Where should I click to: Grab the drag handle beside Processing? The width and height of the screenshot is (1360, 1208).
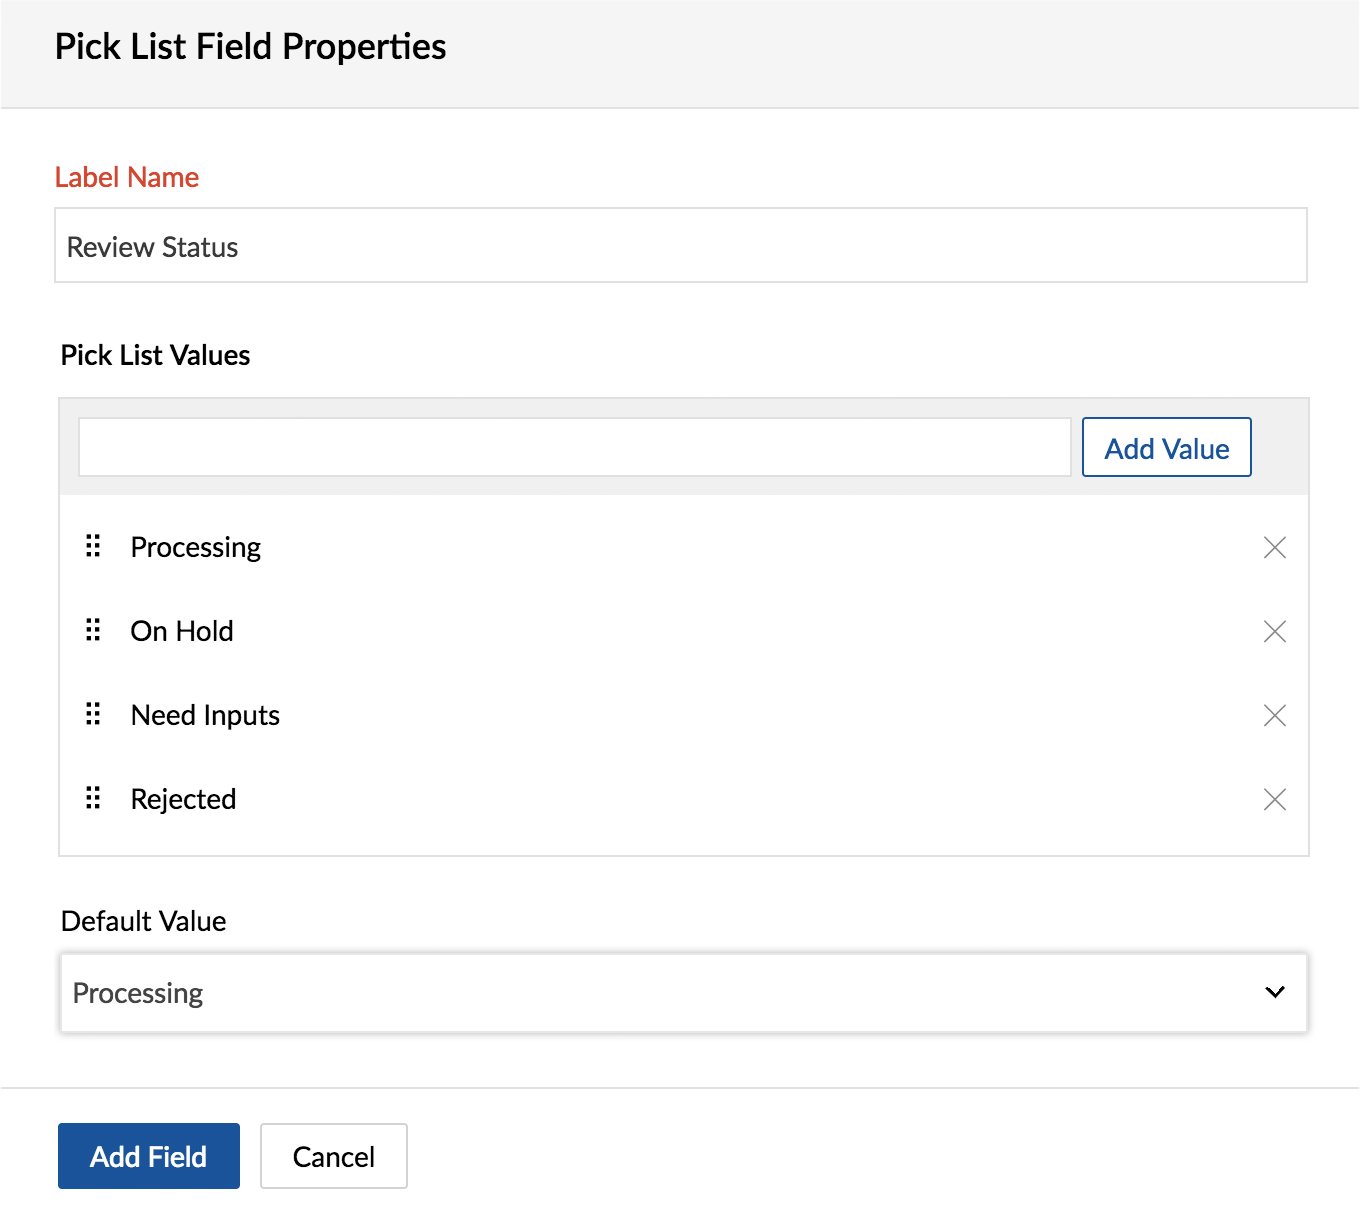(93, 546)
